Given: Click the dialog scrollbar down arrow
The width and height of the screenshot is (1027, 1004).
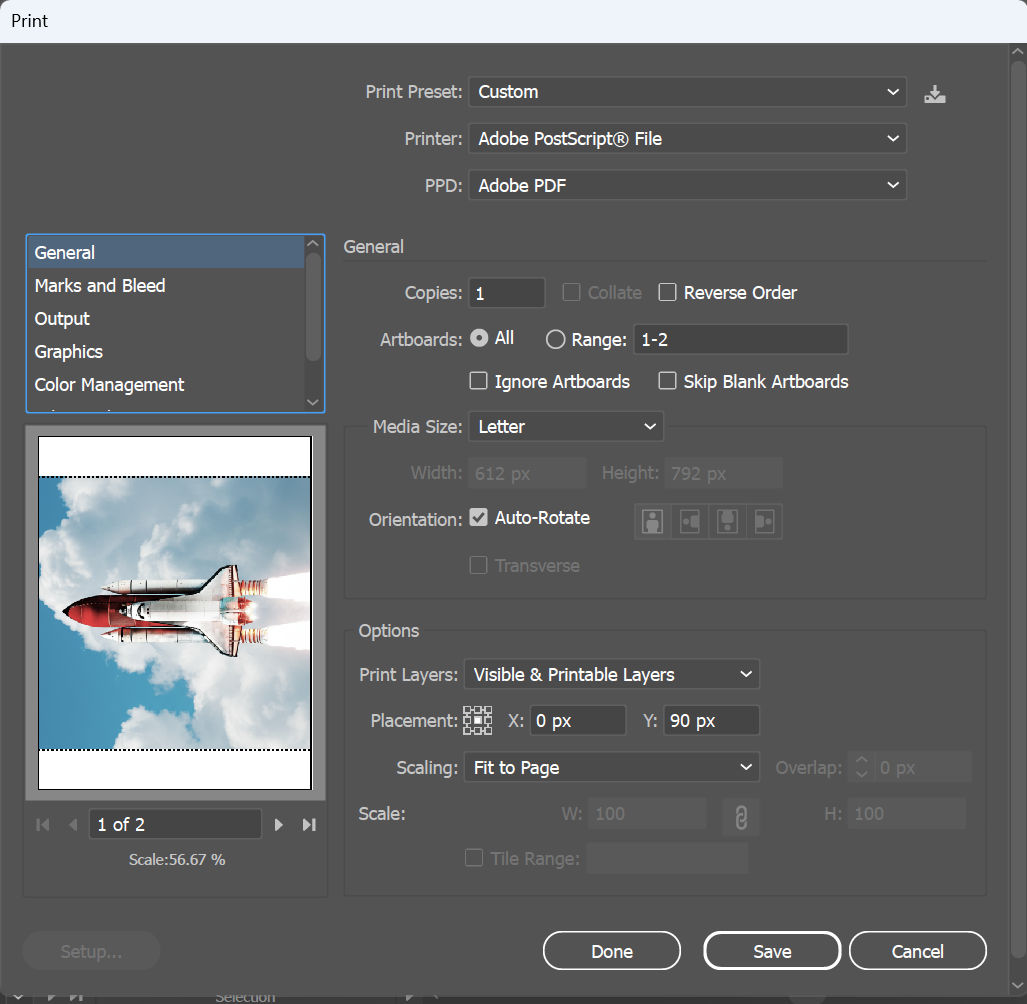Looking at the screenshot, I should tap(1018, 985).
